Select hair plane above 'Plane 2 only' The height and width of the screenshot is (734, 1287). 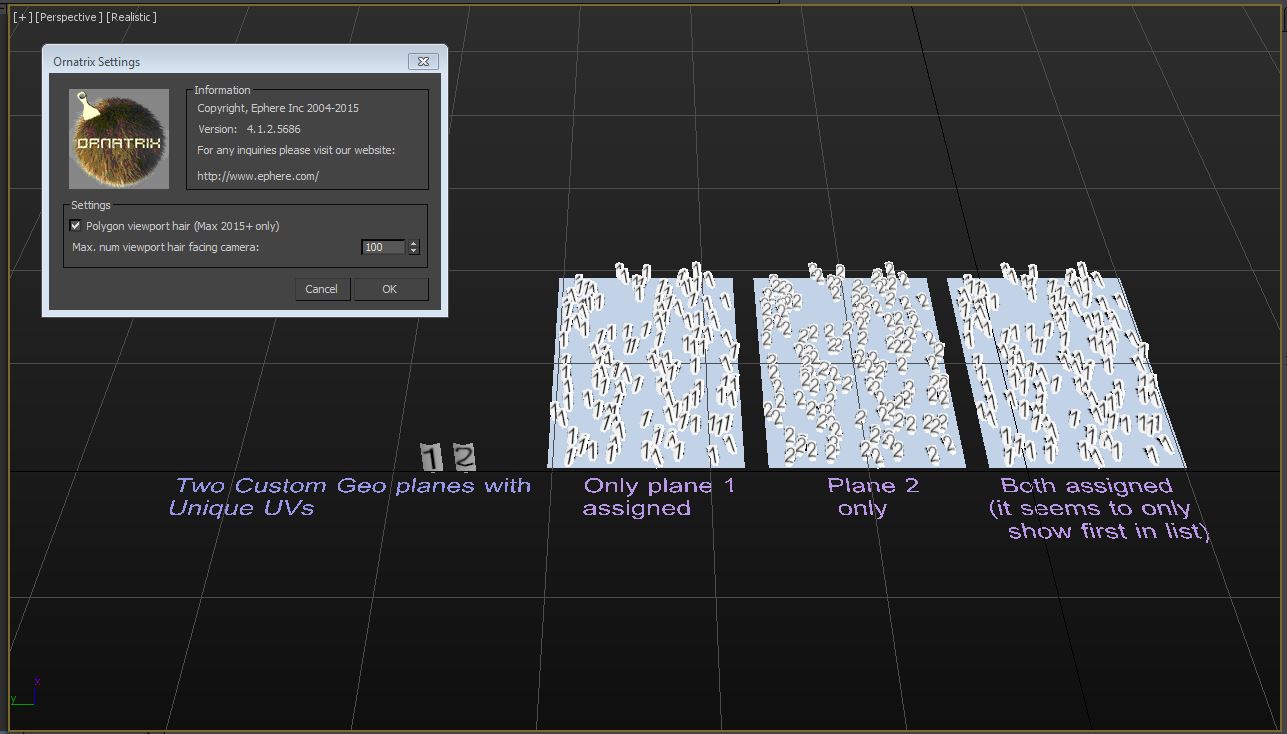coord(857,372)
